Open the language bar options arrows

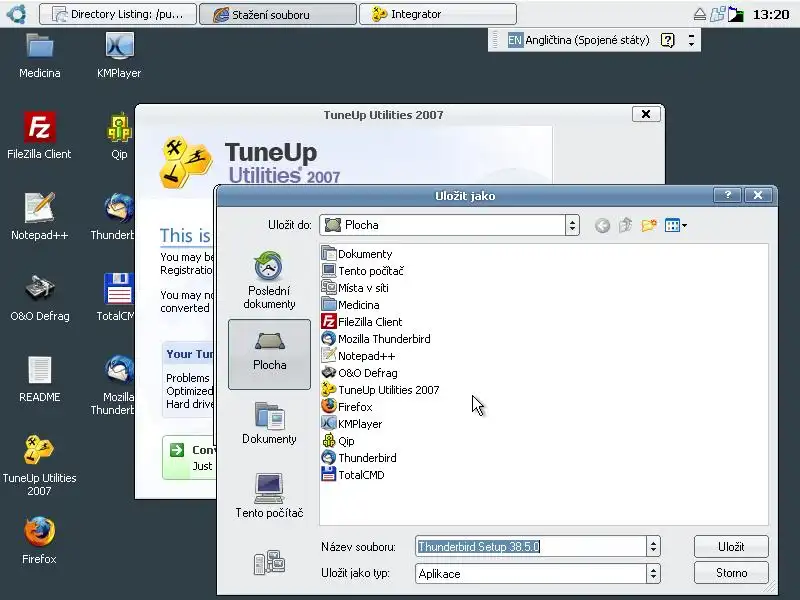[x=691, y=40]
